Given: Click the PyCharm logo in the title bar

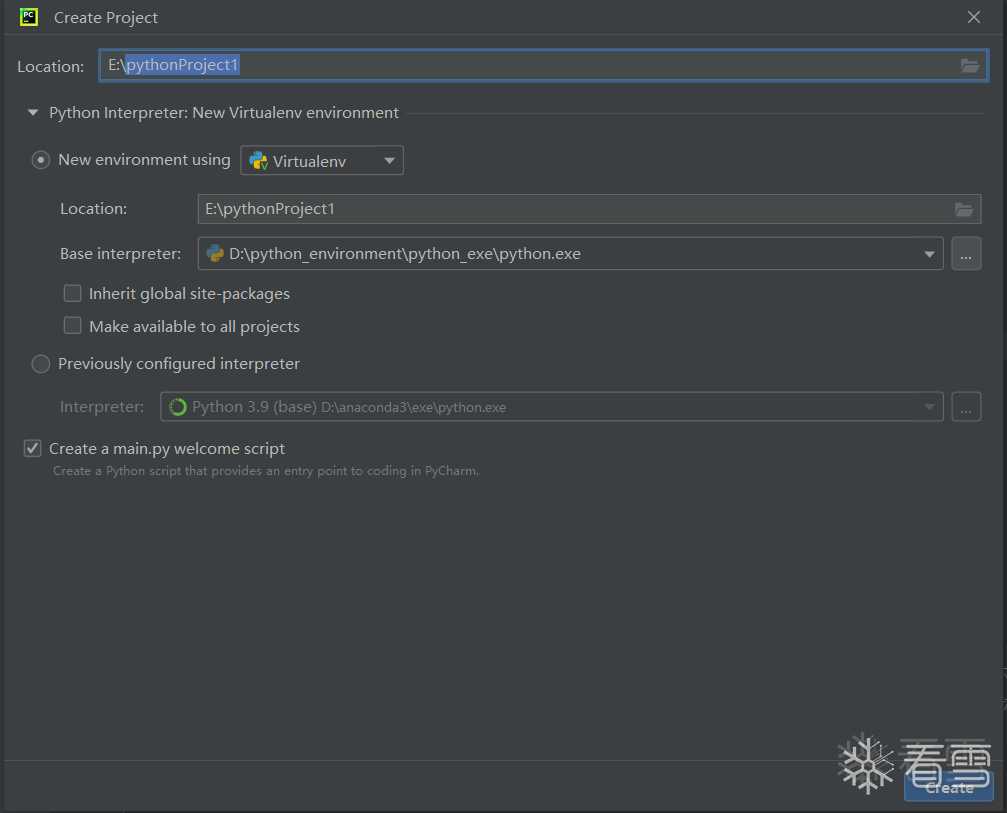Looking at the screenshot, I should tap(29, 17).
